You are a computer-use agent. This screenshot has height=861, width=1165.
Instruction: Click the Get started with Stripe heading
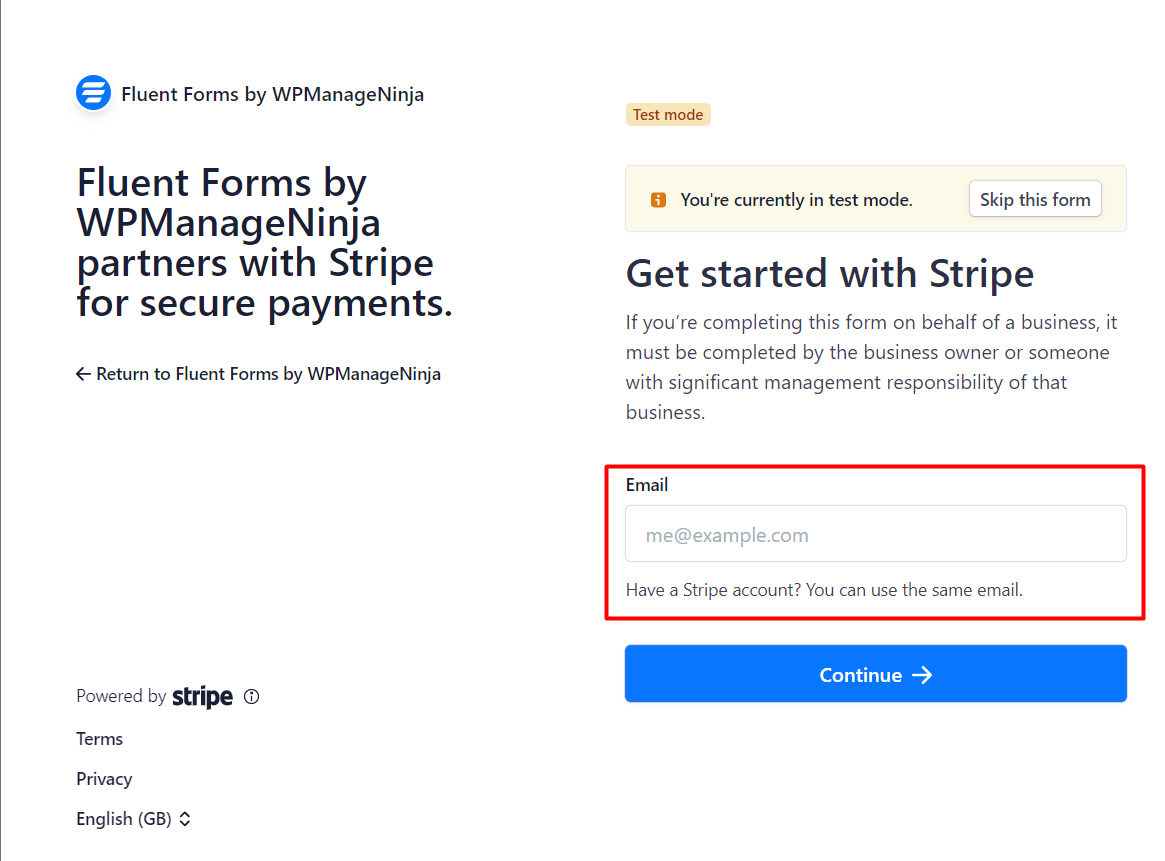click(829, 274)
